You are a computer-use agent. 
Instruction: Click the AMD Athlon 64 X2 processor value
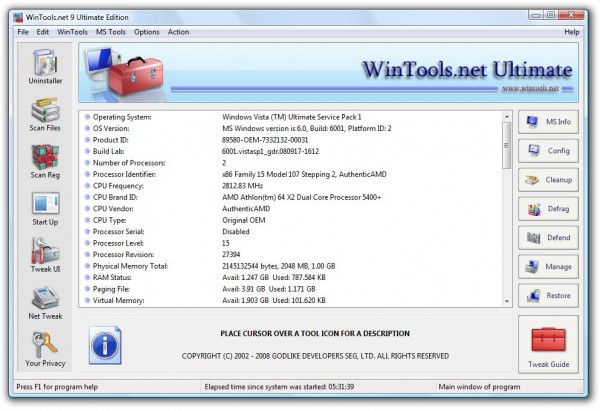[x=302, y=197]
